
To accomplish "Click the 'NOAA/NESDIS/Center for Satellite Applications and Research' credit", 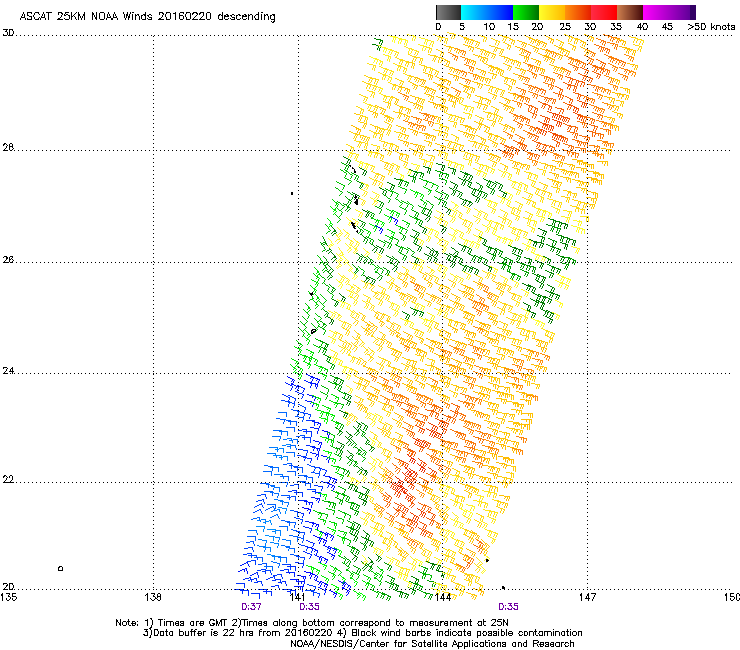I will pos(432,643).
